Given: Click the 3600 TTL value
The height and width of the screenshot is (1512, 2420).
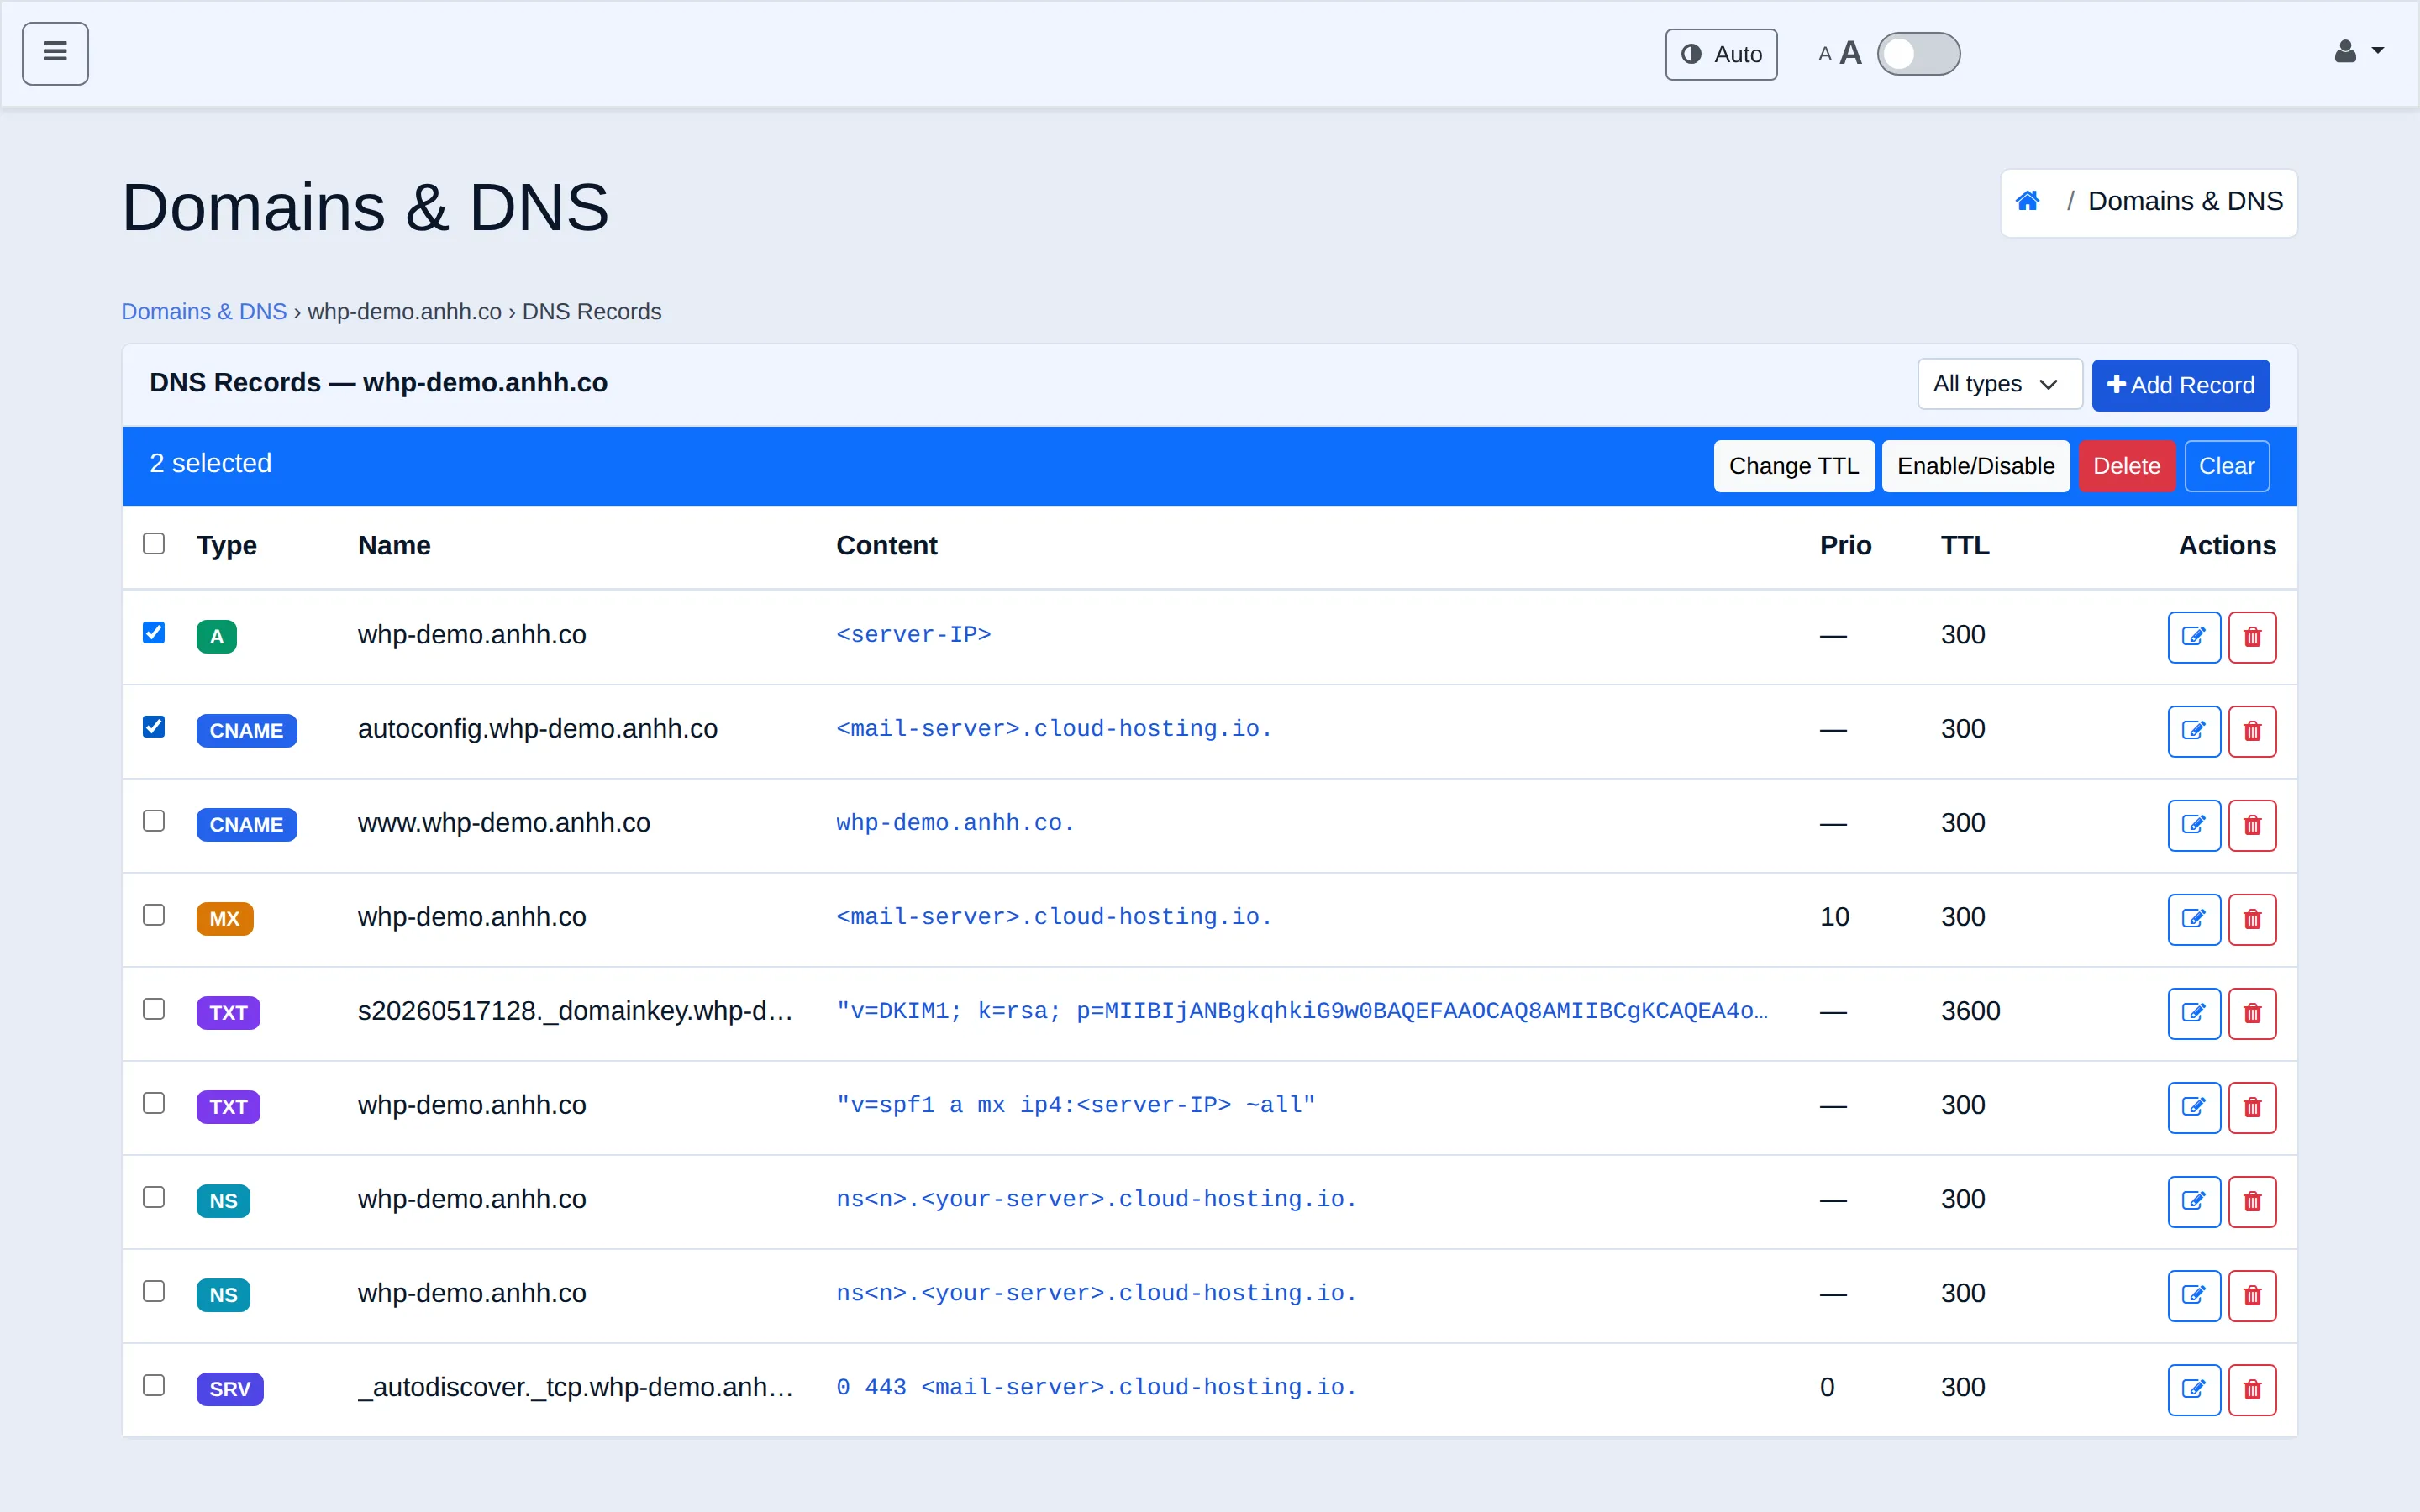Looking at the screenshot, I should [1970, 1011].
